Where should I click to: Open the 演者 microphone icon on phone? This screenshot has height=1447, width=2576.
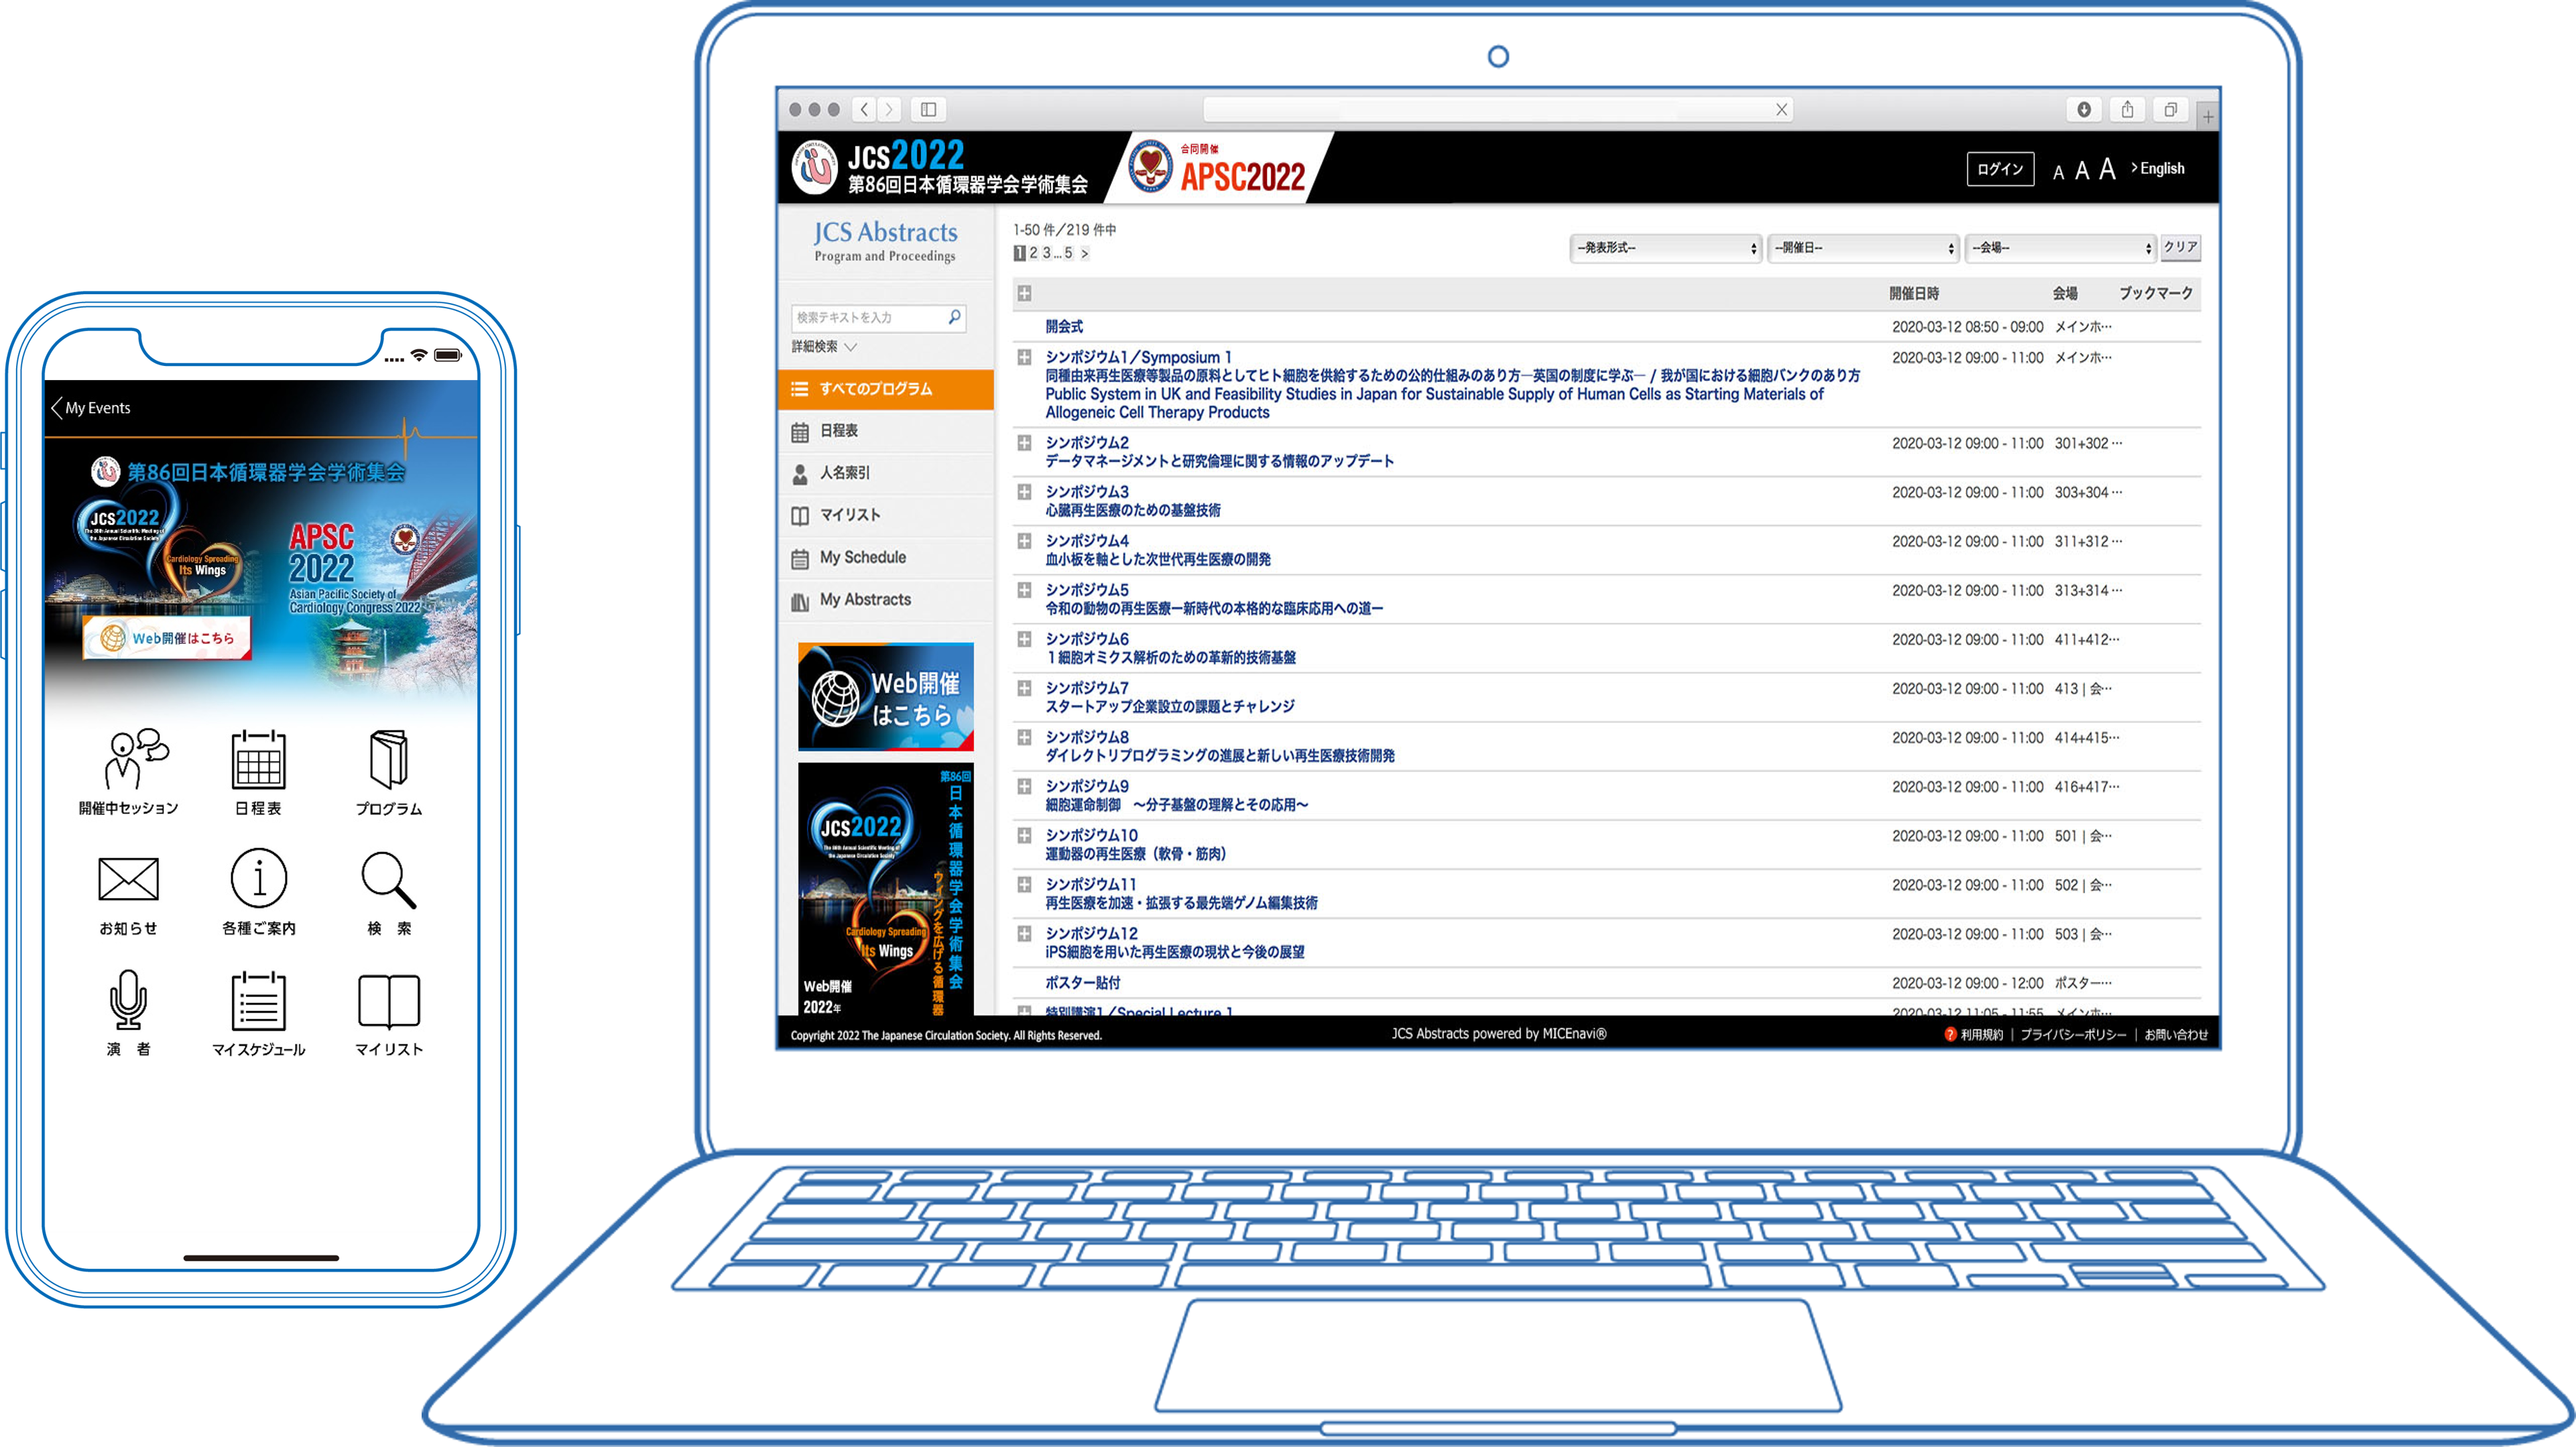click(128, 1012)
